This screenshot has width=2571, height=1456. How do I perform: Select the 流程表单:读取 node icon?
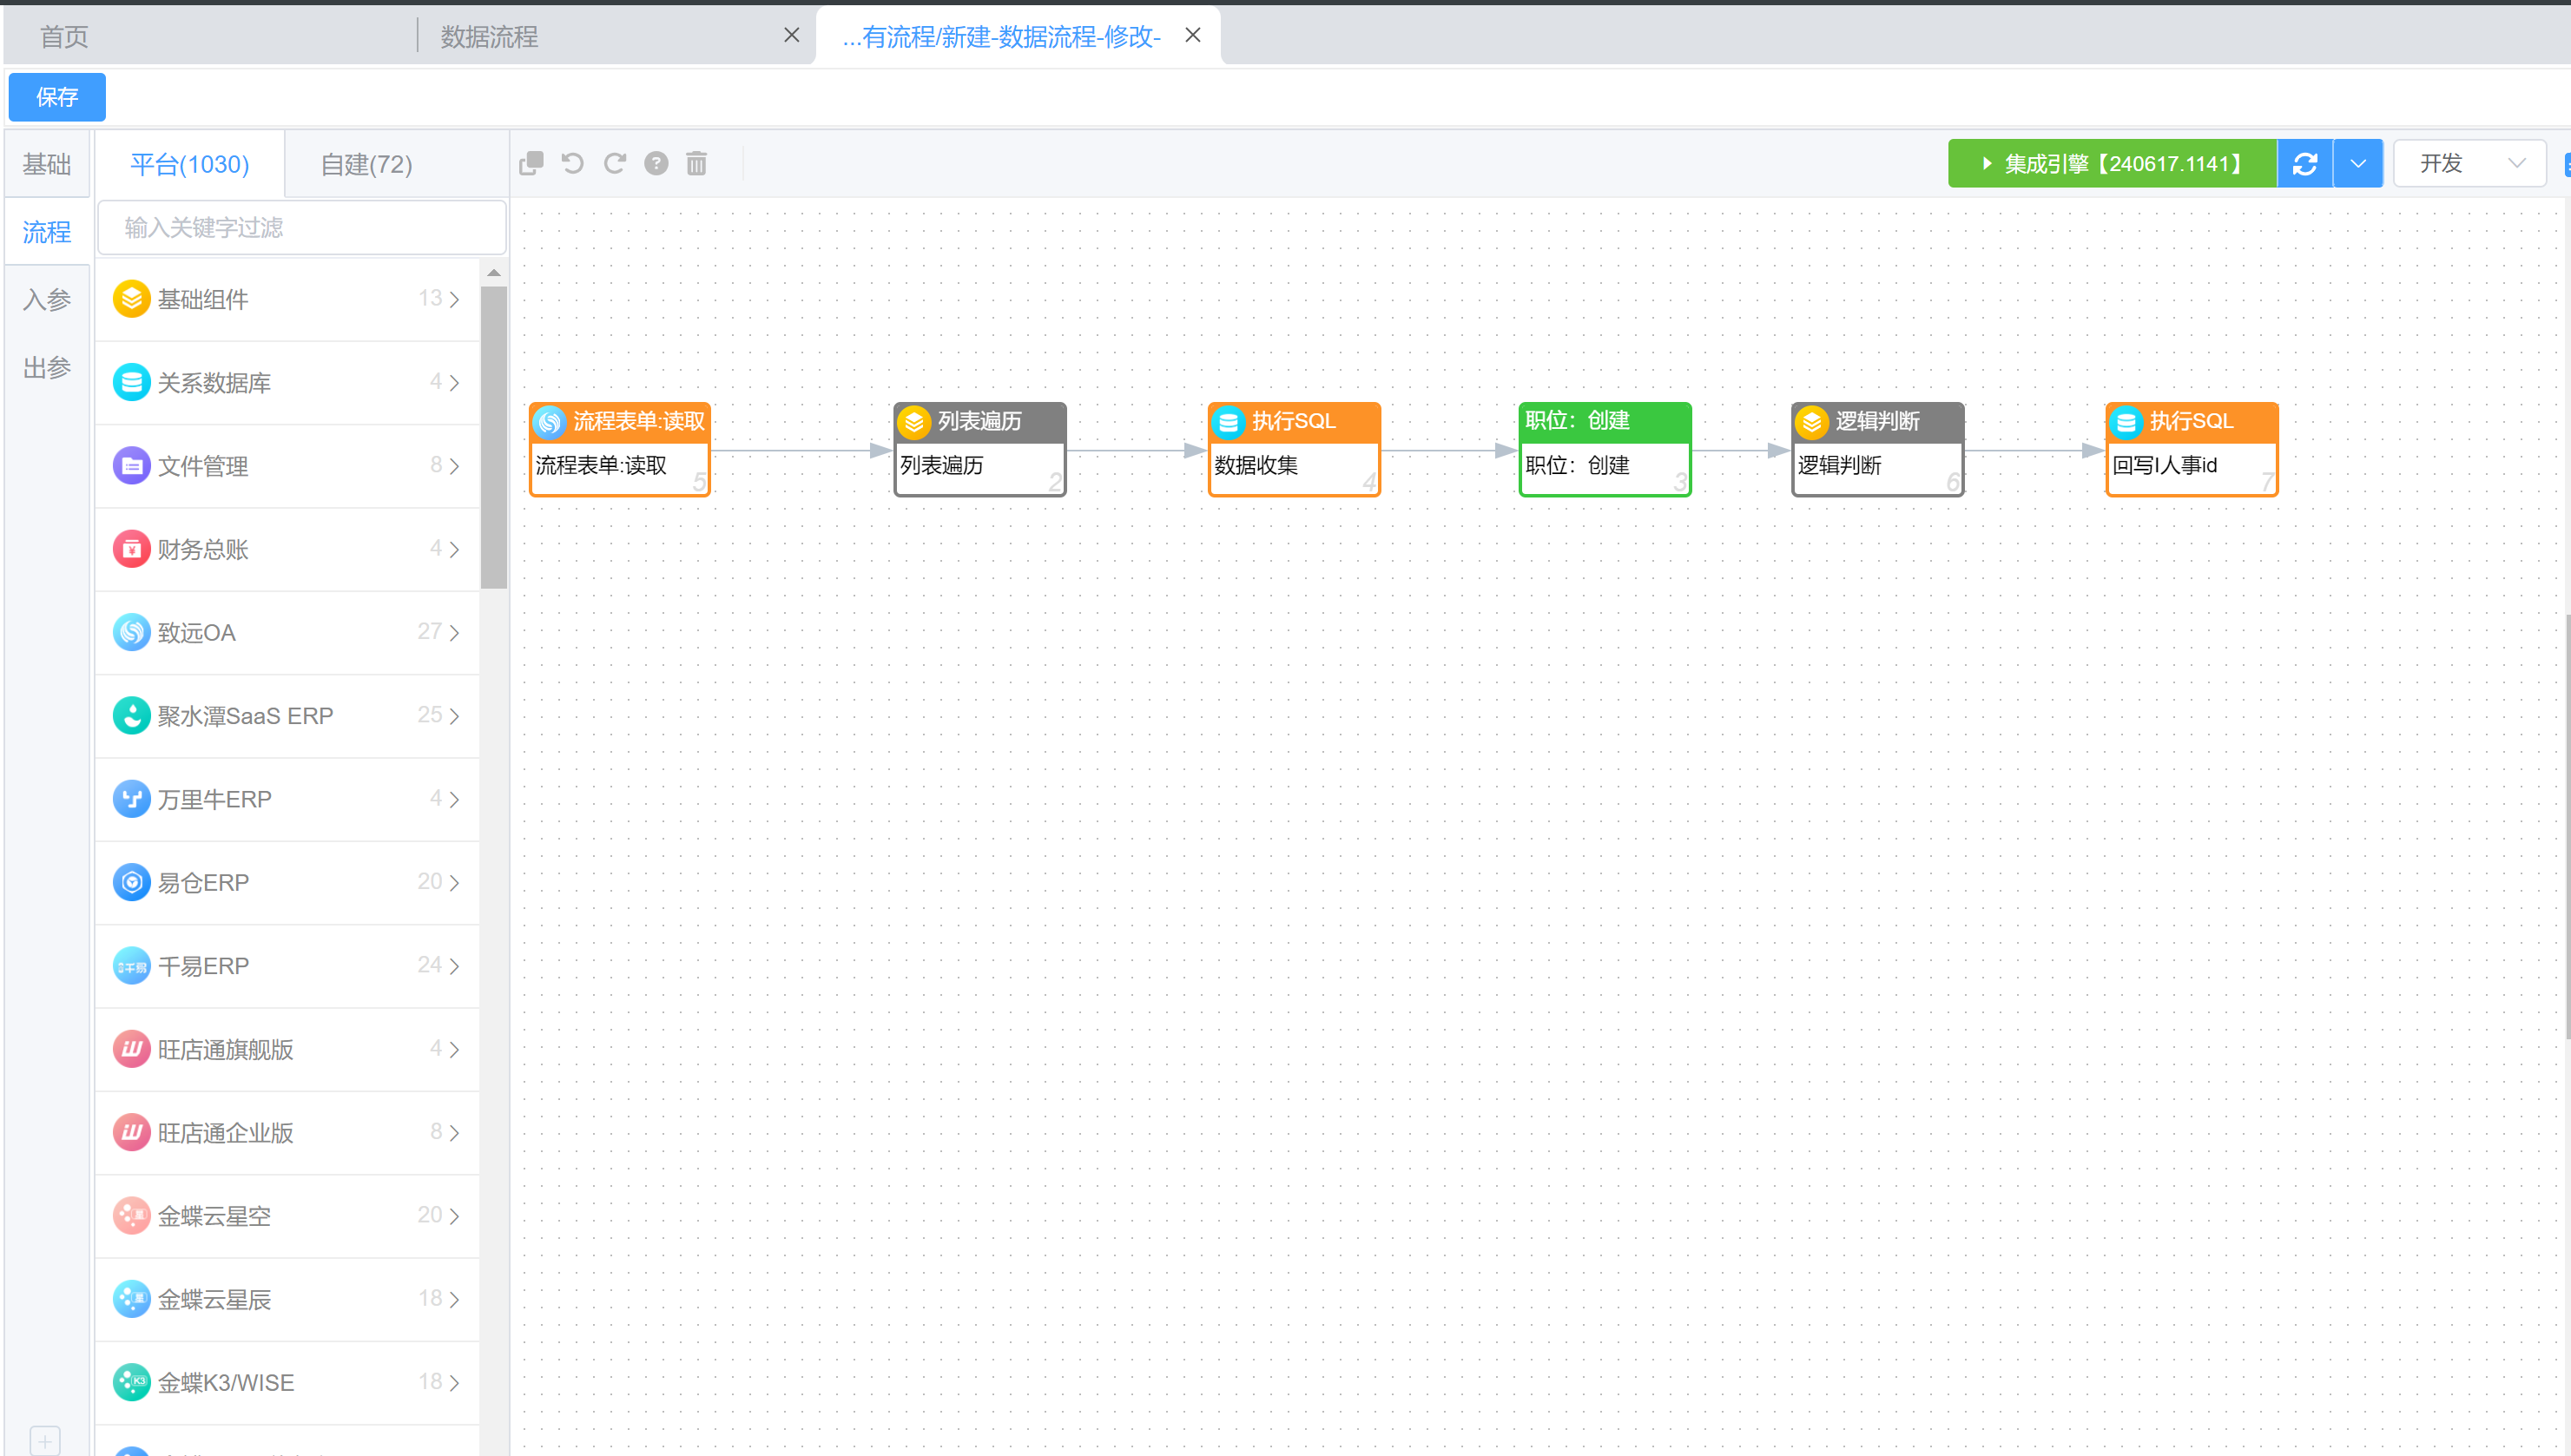(549, 422)
